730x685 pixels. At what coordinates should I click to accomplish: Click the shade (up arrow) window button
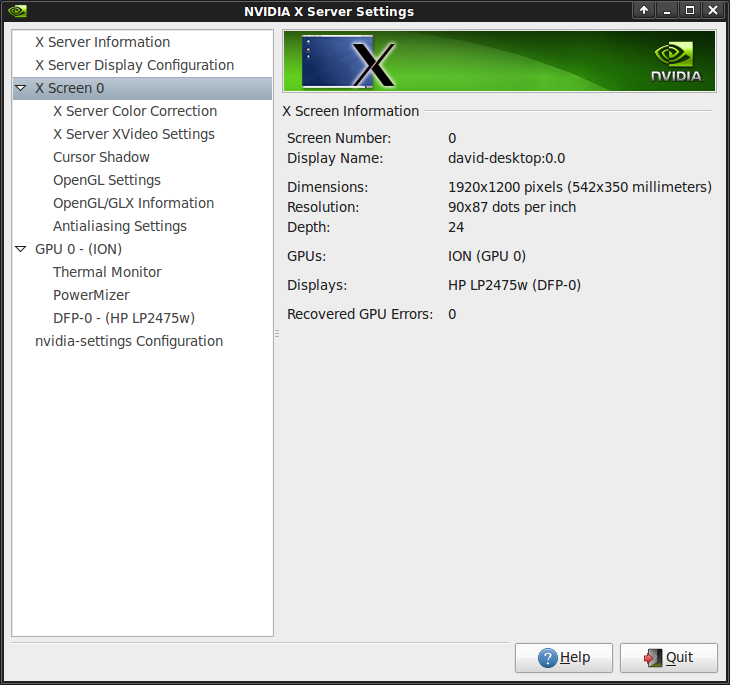(644, 10)
